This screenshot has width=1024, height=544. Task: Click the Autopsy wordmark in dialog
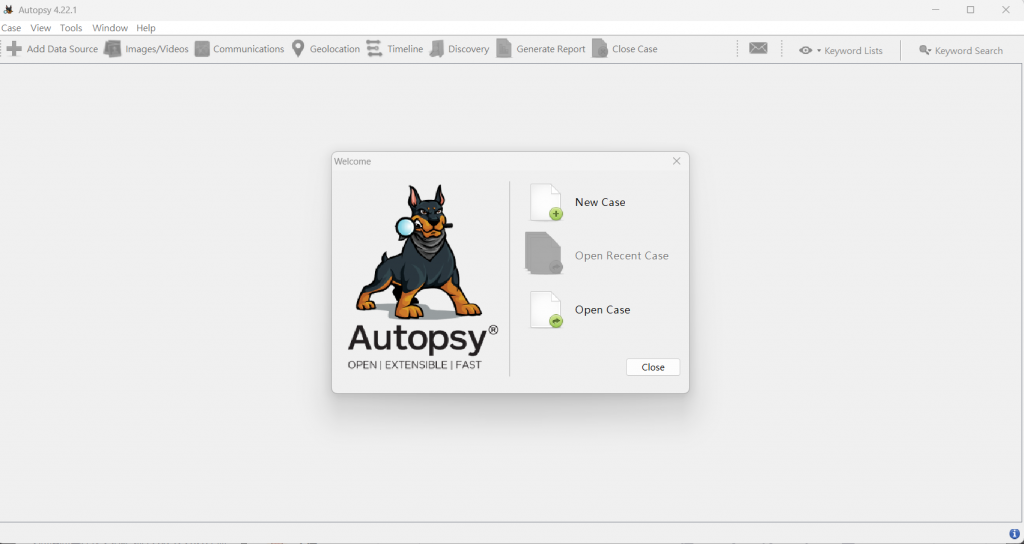click(423, 340)
